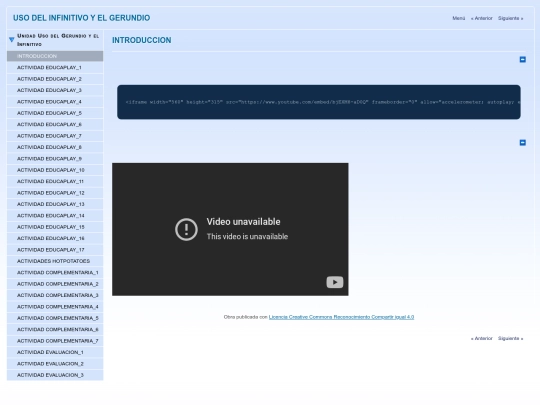This screenshot has width=540, height=405.
Task: Collapse the video section with the second minus icon
Action: 522,143
